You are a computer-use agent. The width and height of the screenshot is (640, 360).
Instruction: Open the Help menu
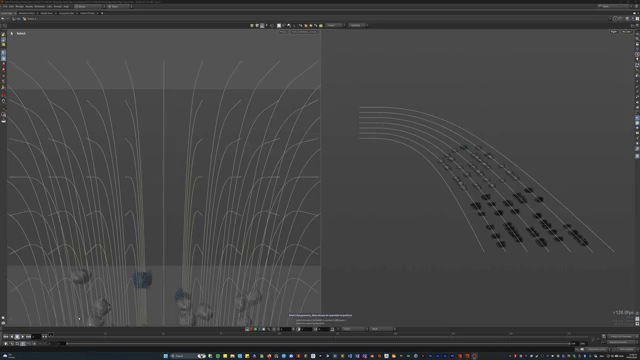tap(66, 7)
